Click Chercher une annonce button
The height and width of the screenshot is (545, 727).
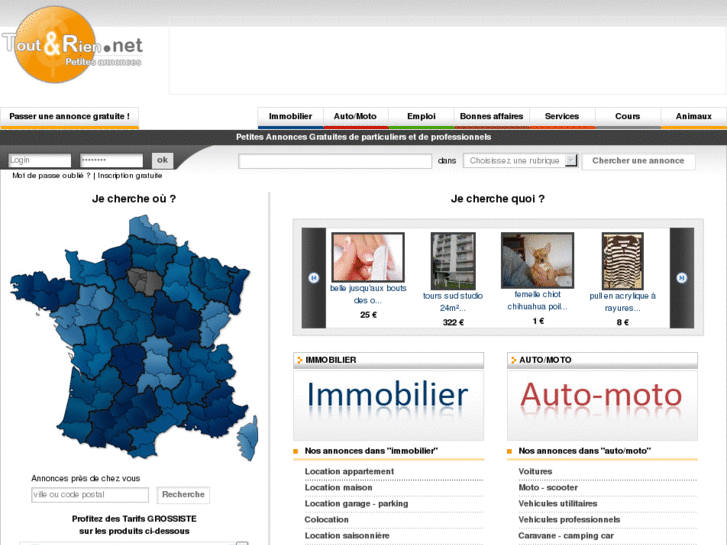pos(638,161)
